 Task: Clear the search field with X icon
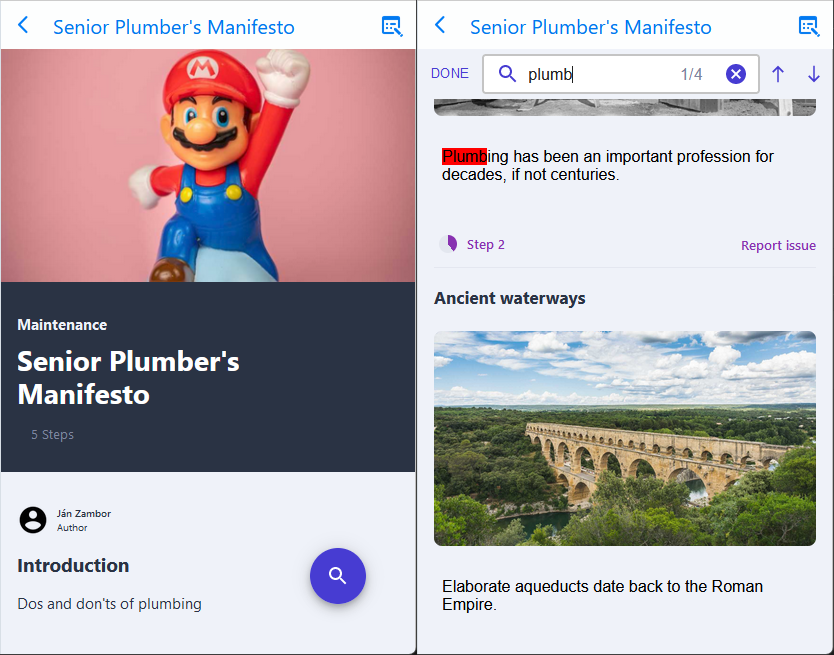pyautogui.click(x=736, y=74)
